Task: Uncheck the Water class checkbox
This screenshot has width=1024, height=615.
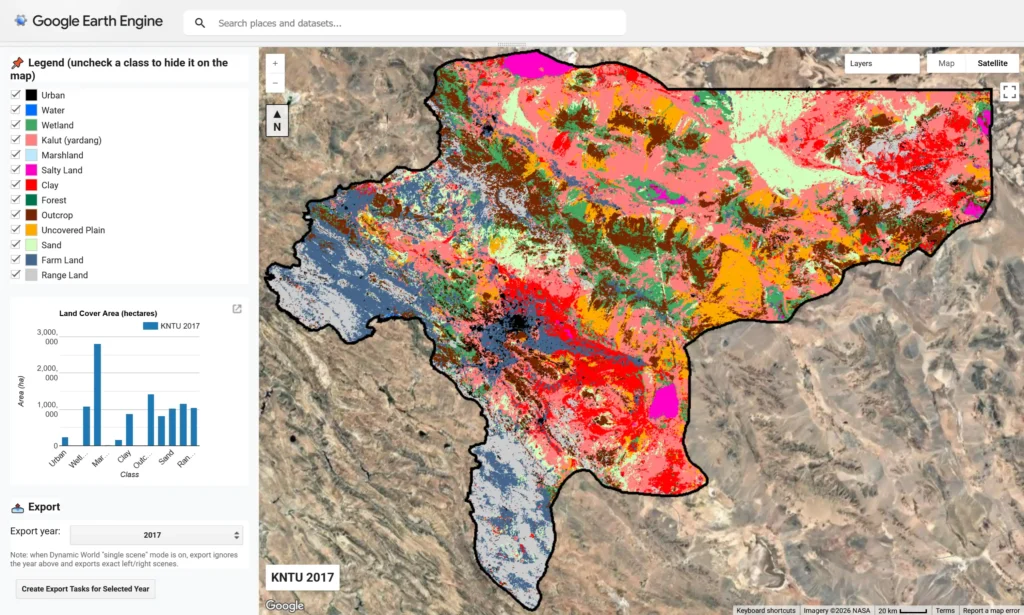Action: (x=16, y=110)
